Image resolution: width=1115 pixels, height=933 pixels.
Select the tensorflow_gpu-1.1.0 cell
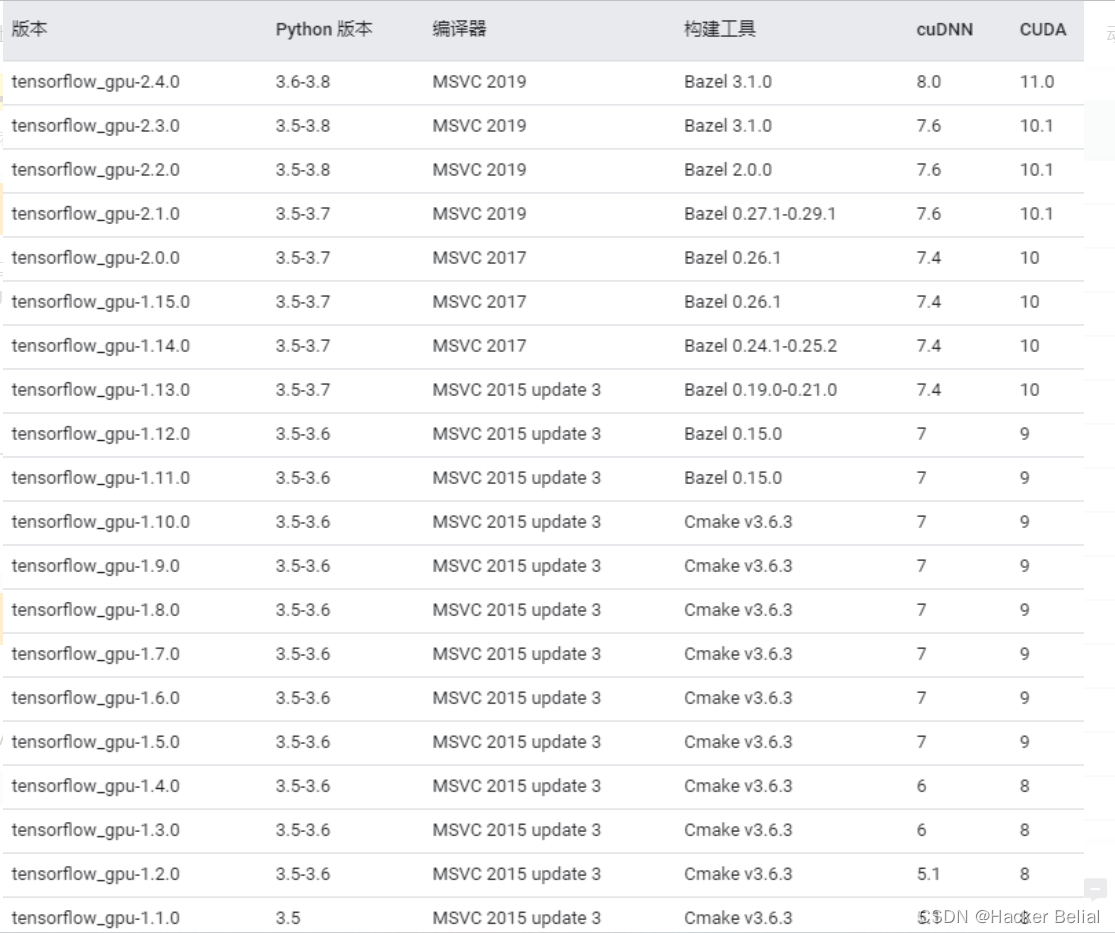tap(95, 919)
